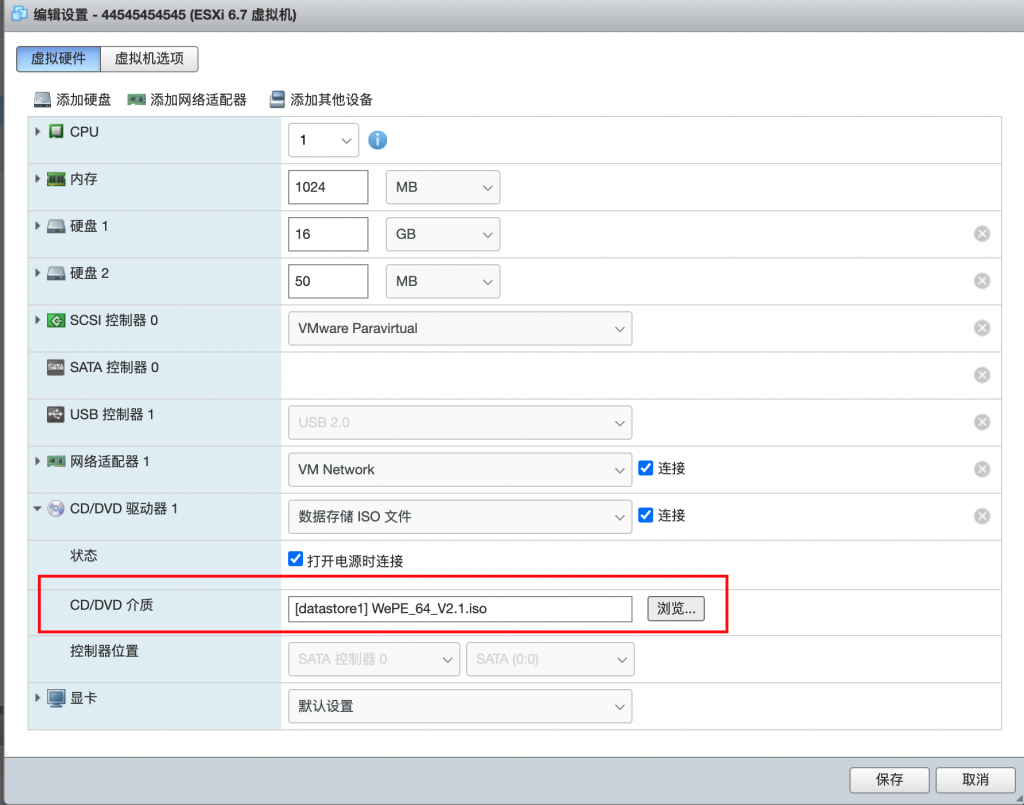This screenshot has height=805, width=1024.
Task: Click the 硬盘 1 disk icon
Action: [x=56, y=226]
